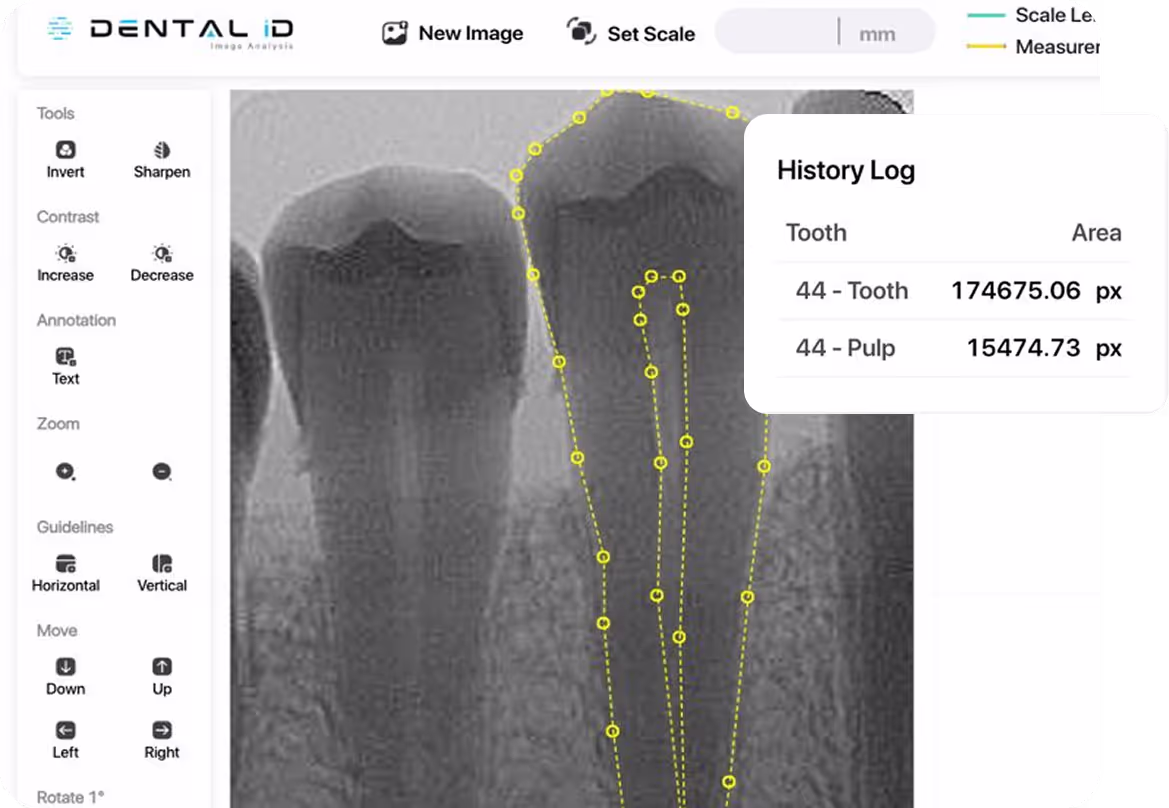Click the Annotation section label
This screenshot has height=808, width=1169.
76,321
